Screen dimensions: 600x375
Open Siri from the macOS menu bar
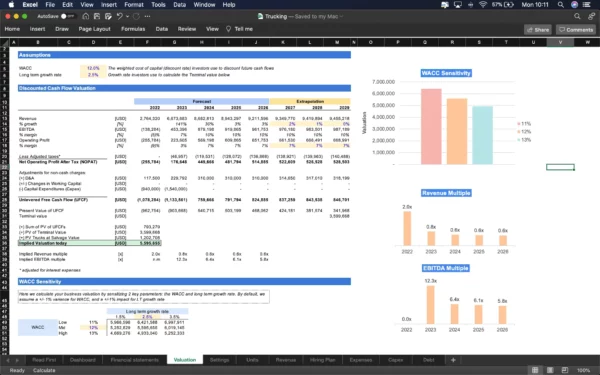tap(574, 5)
